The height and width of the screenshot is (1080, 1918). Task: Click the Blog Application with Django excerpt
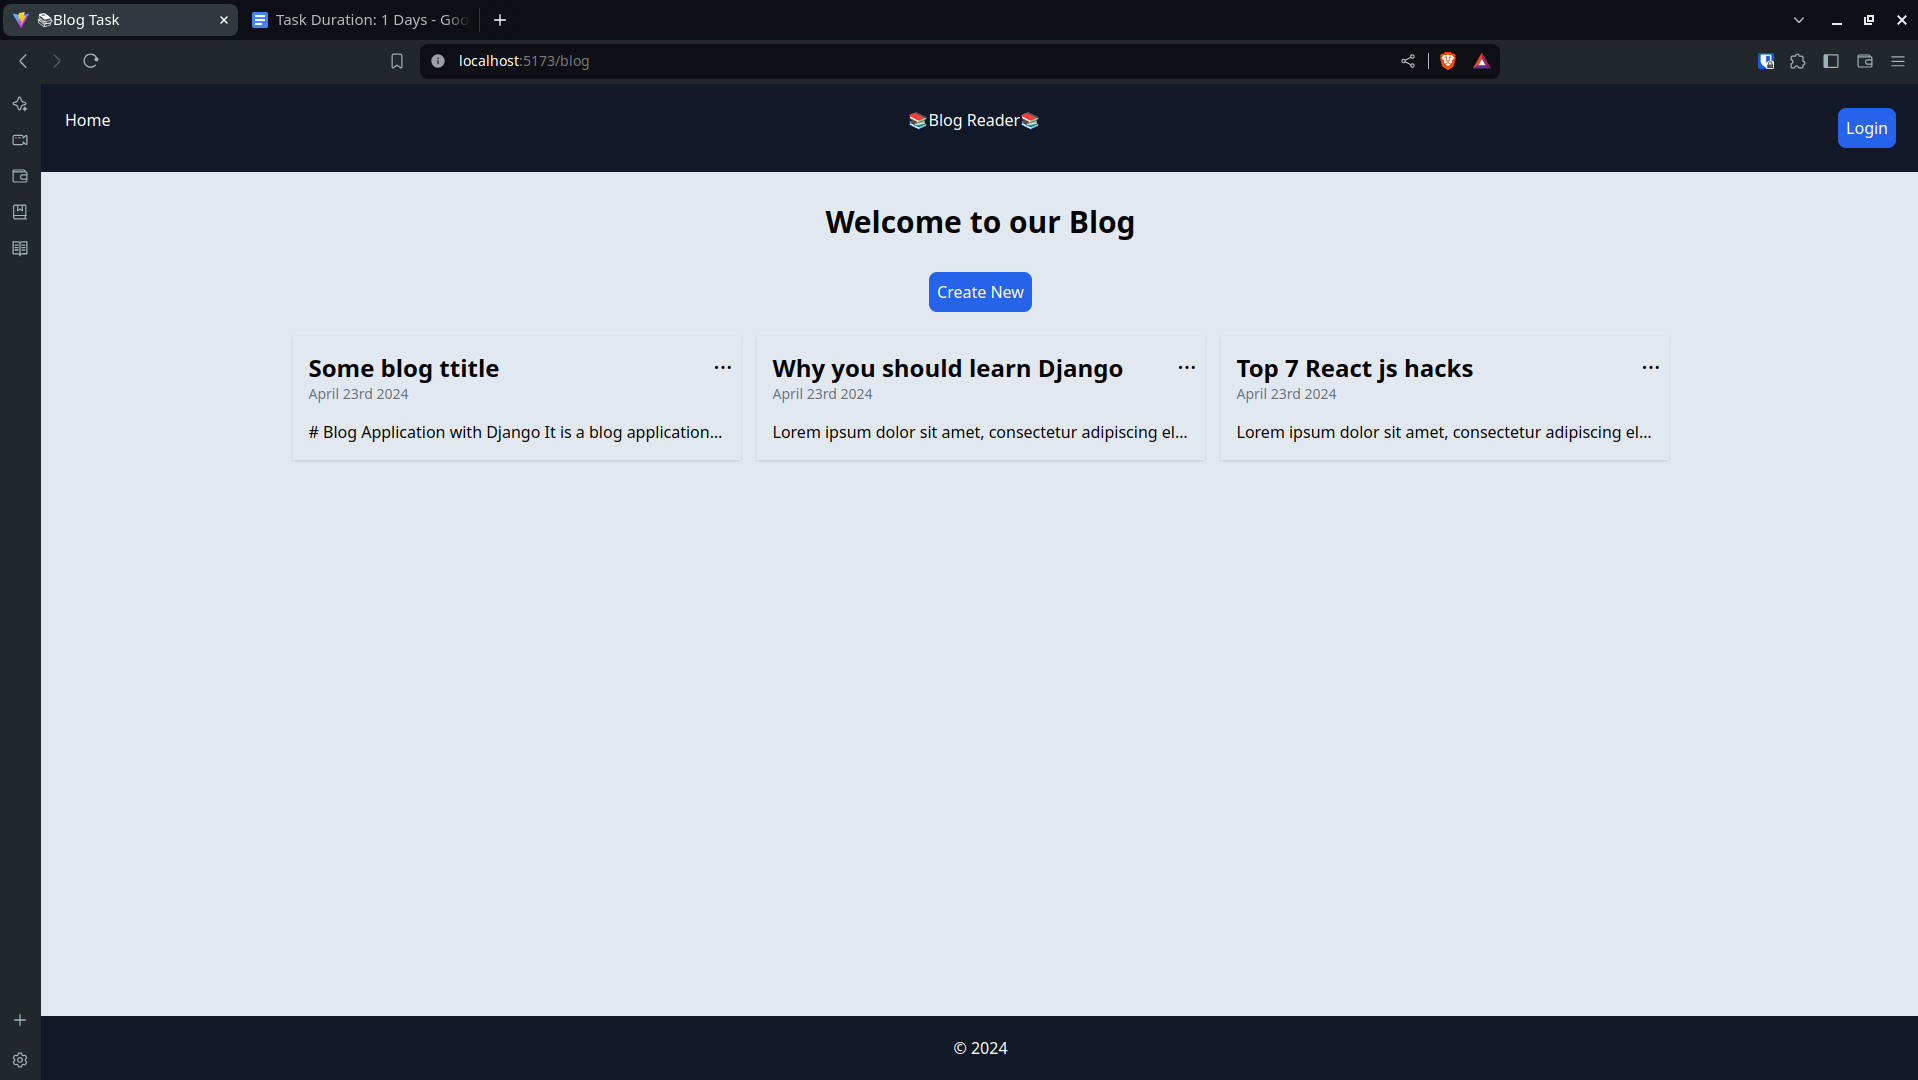click(x=515, y=432)
